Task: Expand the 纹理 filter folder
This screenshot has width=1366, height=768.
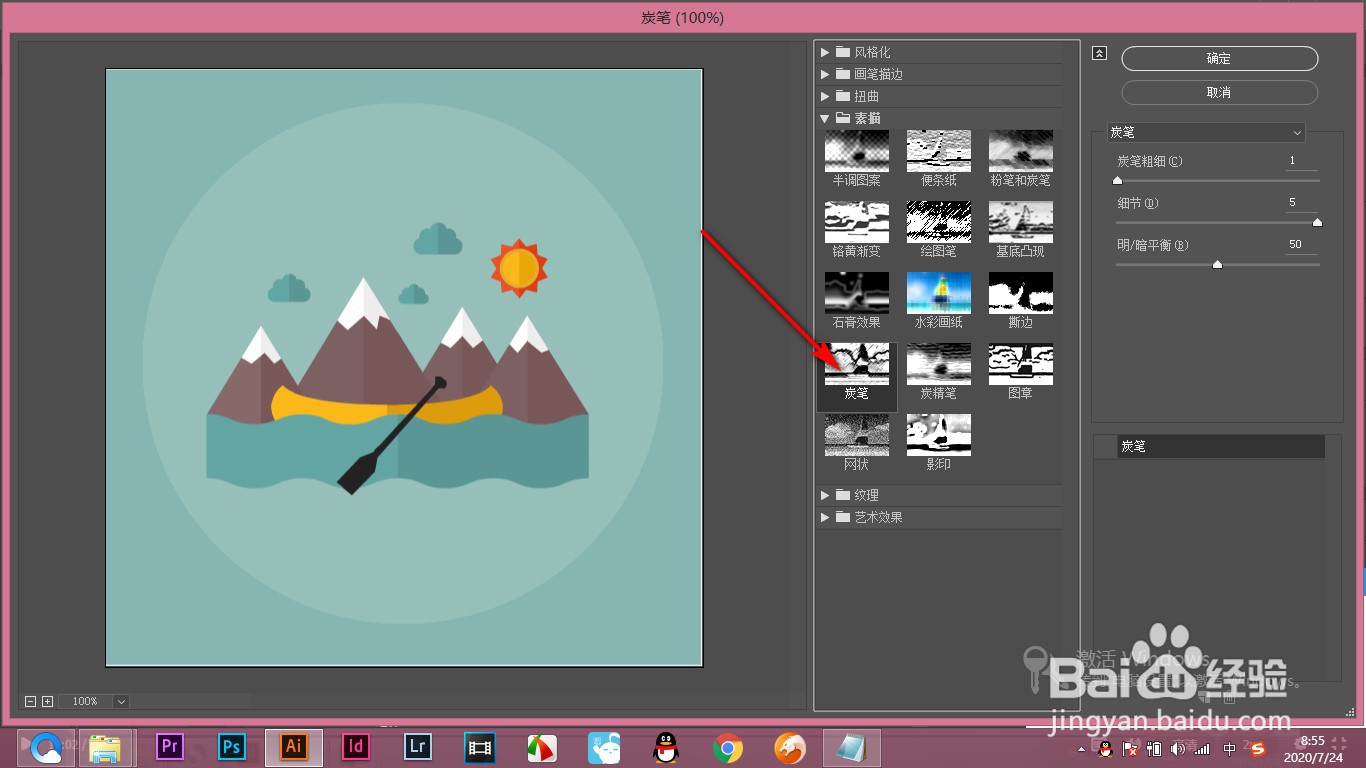Action: click(825, 495)
